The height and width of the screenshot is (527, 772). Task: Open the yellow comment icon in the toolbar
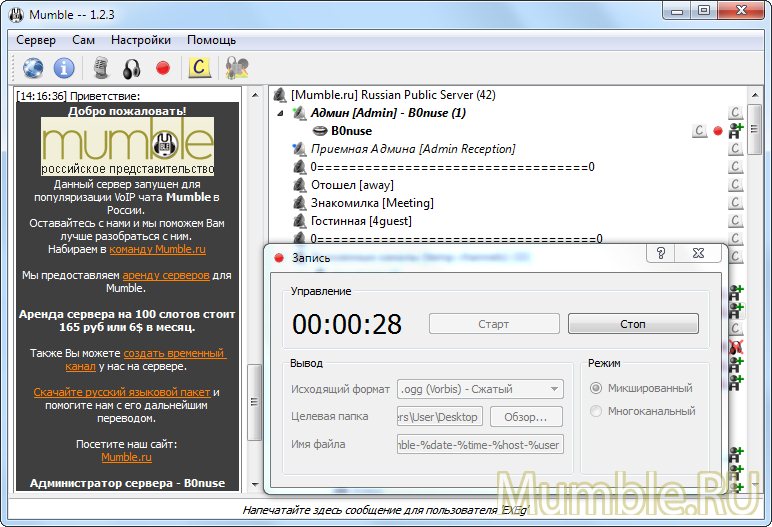coord(200,68)
